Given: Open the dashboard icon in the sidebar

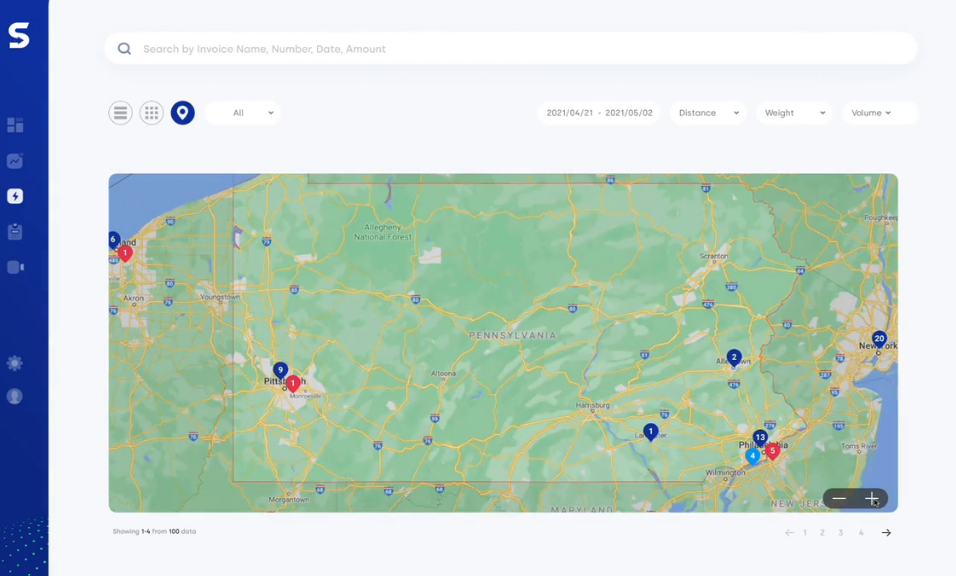Looking at the screenshot, I should pos(15,125).
